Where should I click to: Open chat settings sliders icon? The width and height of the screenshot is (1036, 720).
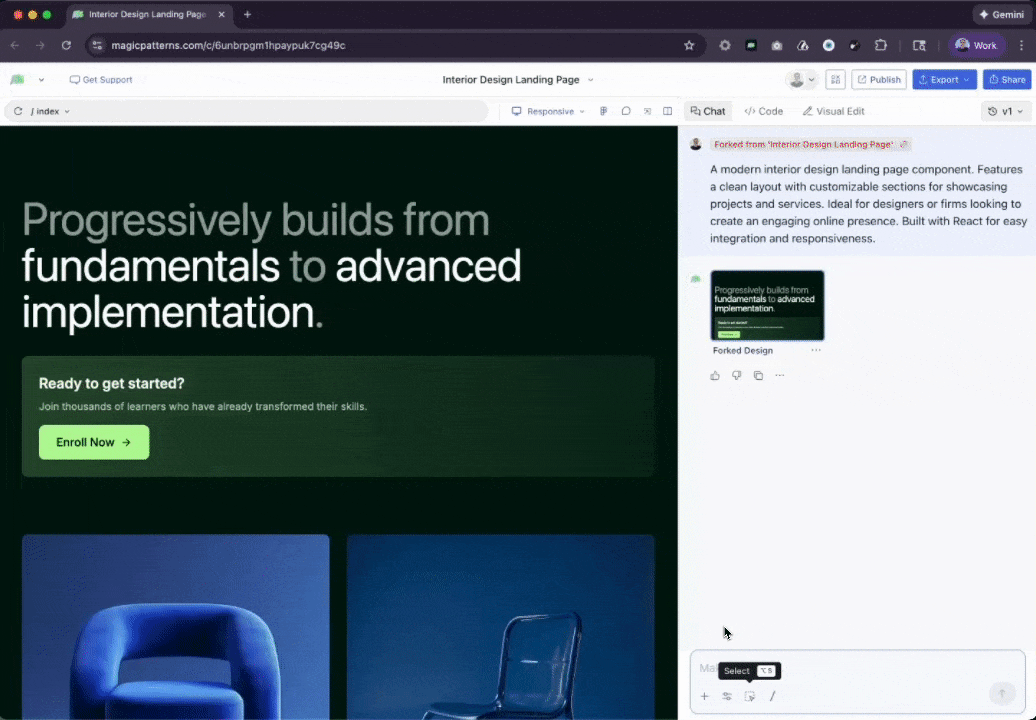coord(727,696)
